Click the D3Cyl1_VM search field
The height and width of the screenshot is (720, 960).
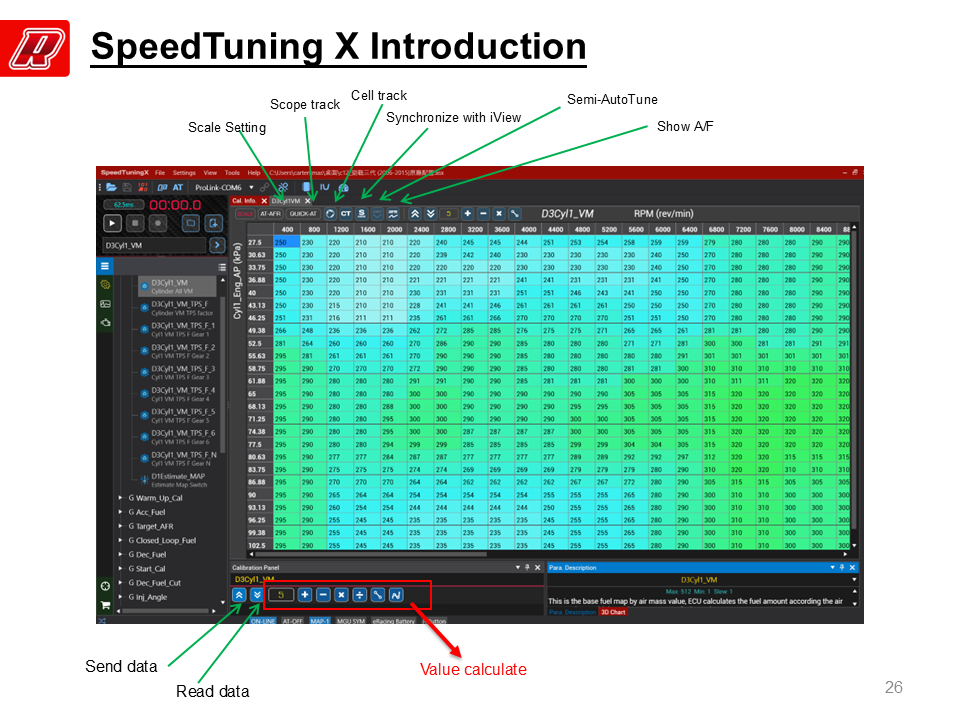[x=154, y=246]
